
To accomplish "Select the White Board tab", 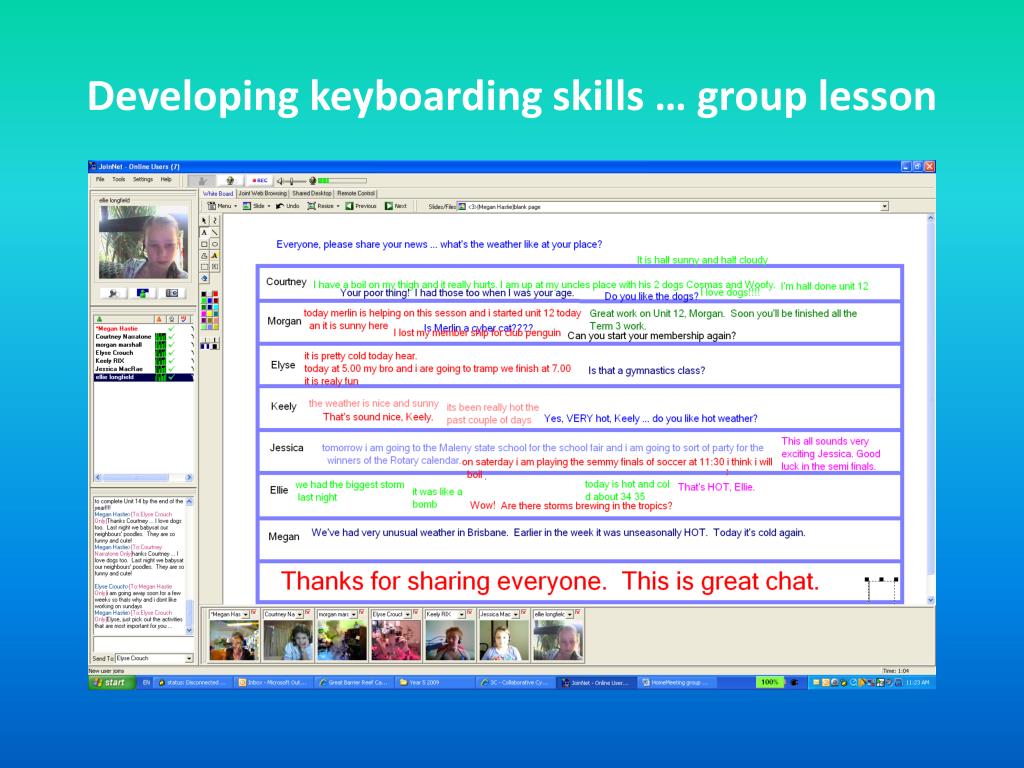I will pyautogui.click(x=218, y=193).
